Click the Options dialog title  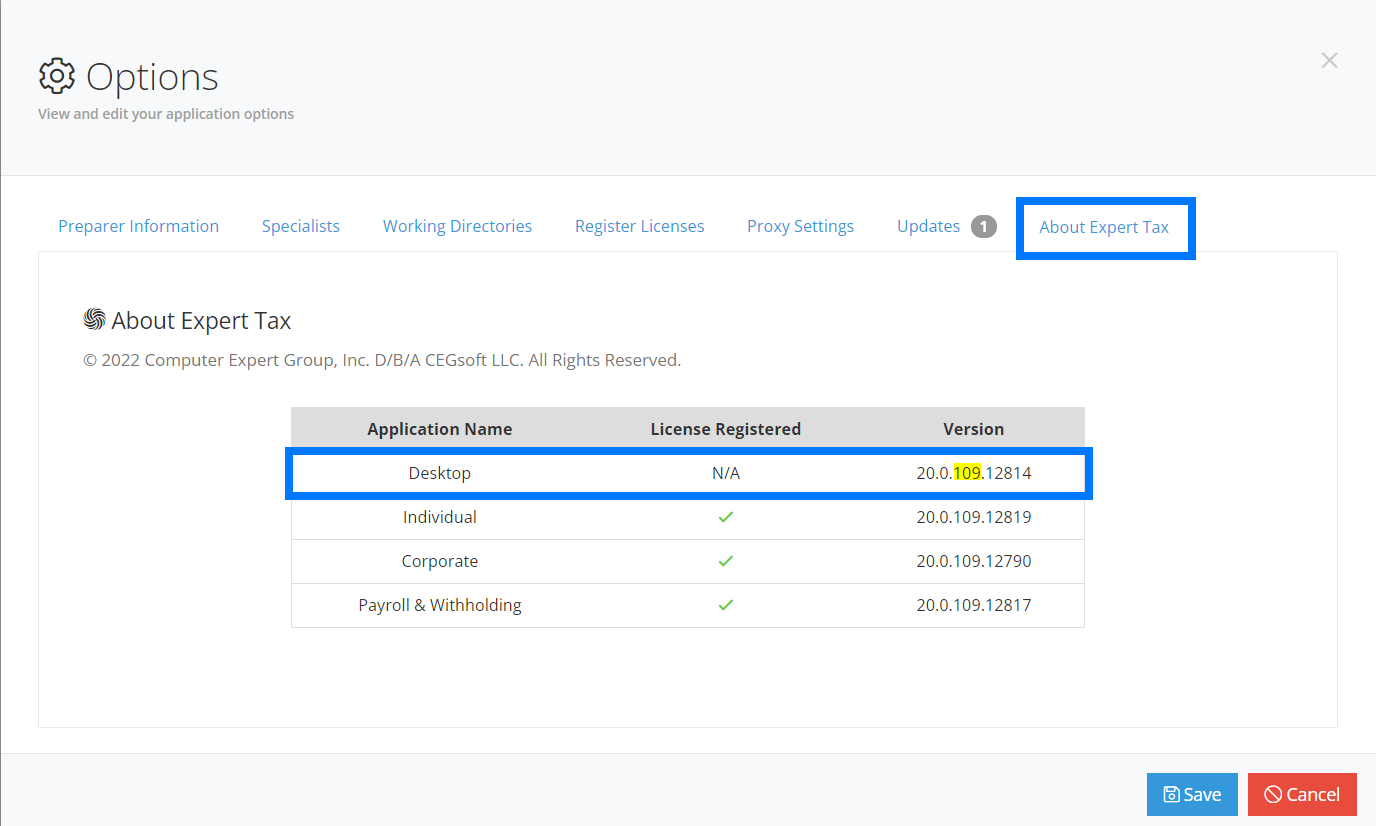pos(152,77)
